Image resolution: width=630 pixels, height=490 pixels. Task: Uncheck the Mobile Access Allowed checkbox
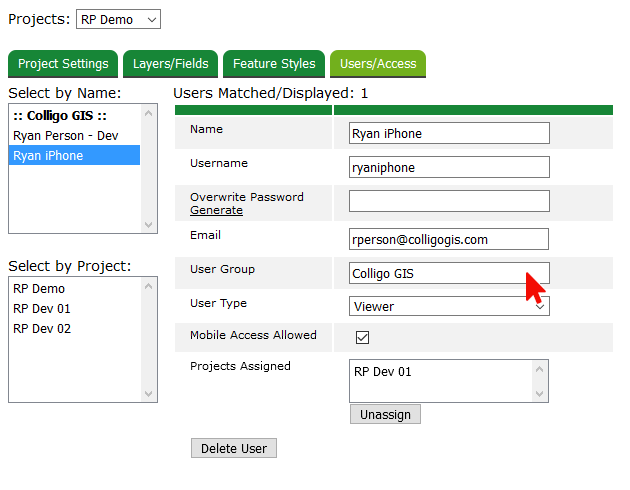click(x=363, y=338)
